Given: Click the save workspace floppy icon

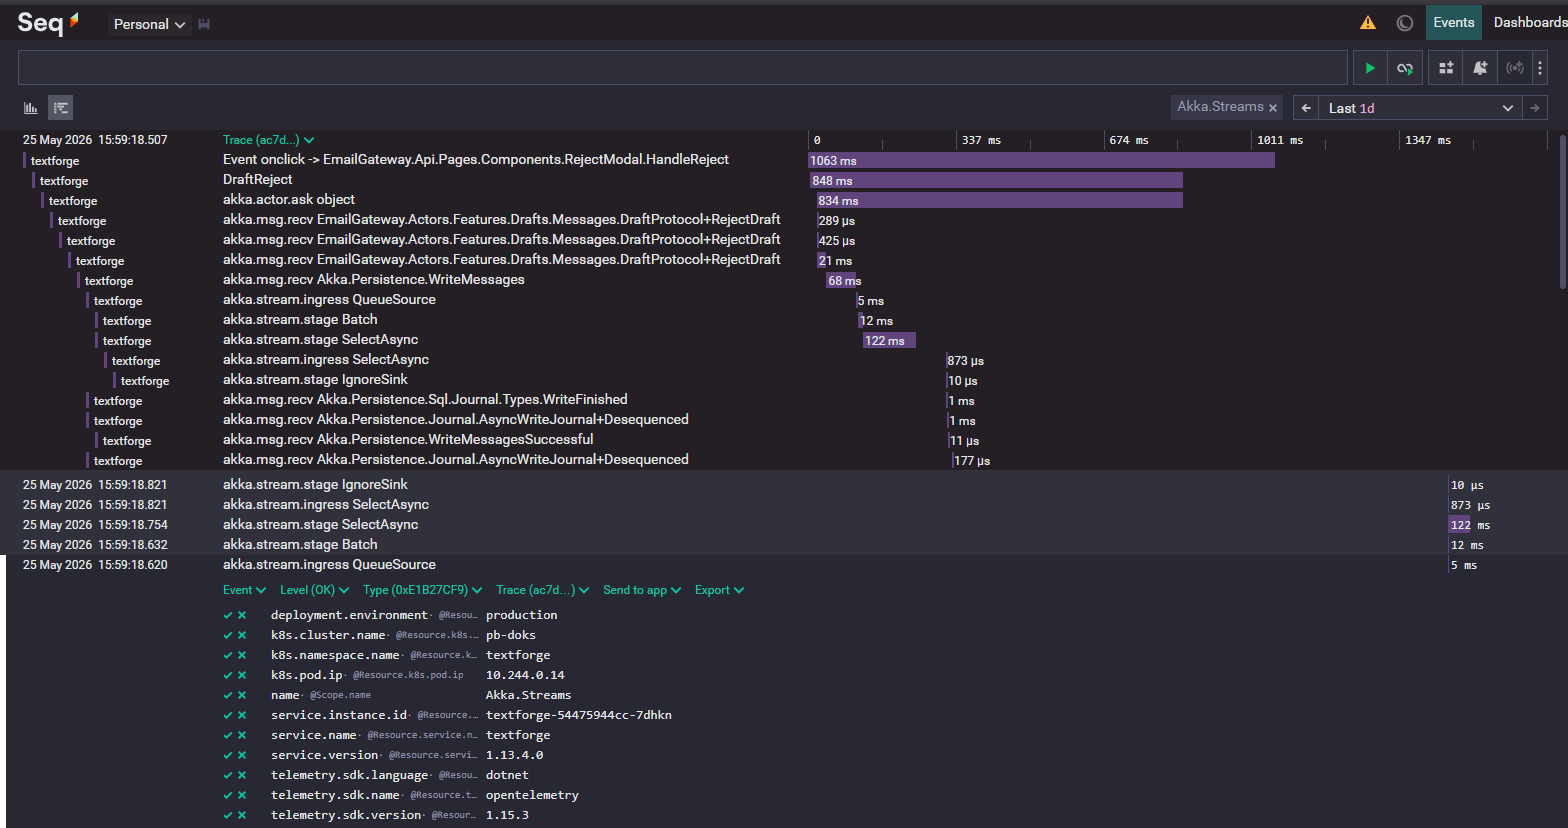Looking at the screenshot, I should pyautogui.click(x=204, y=24).
